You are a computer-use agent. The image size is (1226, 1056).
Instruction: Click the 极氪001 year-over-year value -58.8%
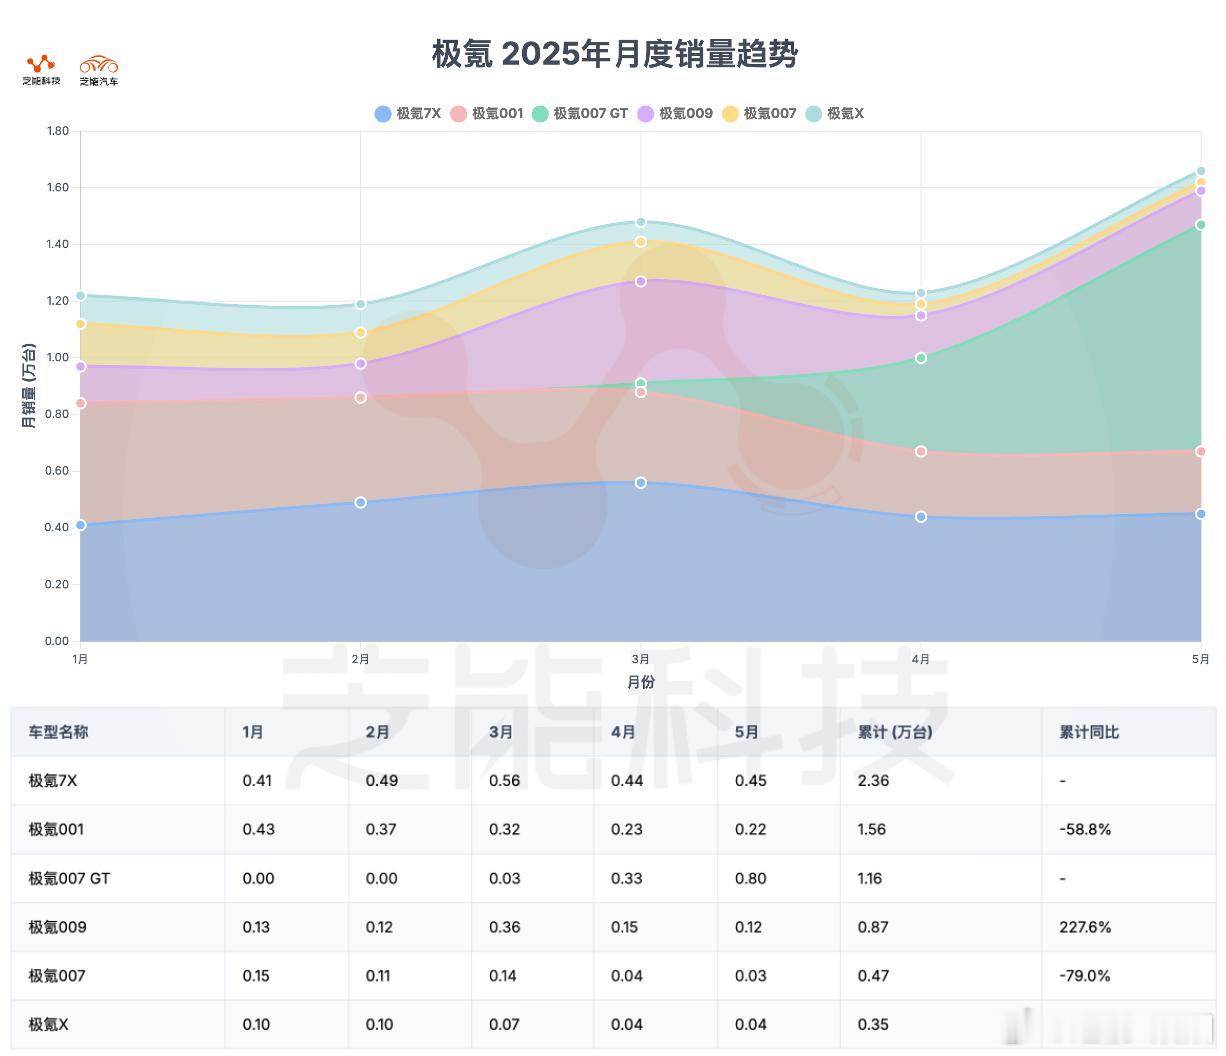tap(1085, 829)
